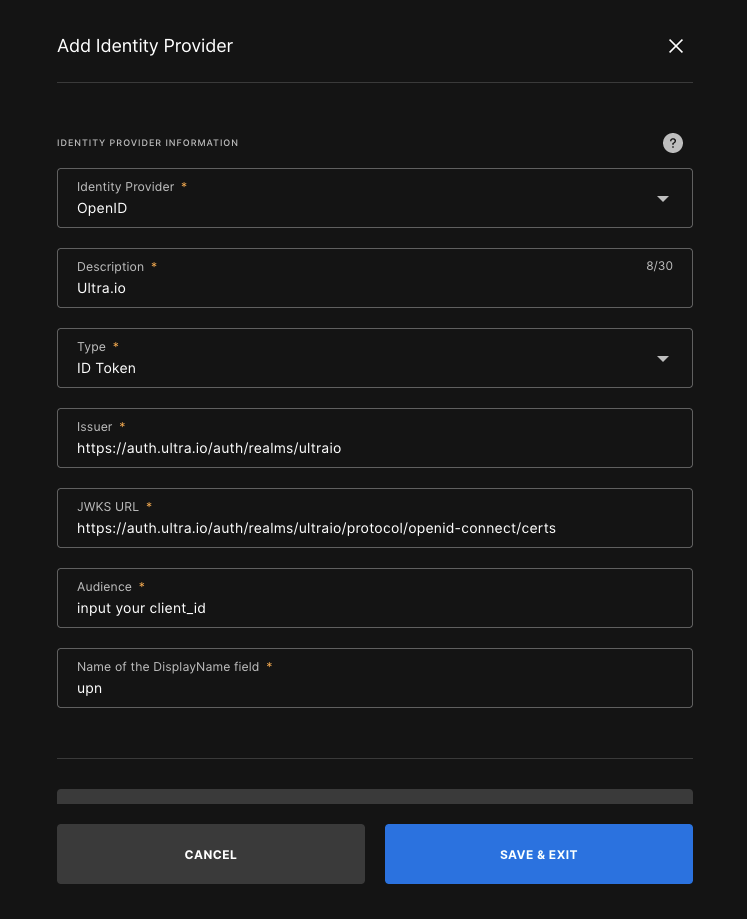The width and height of the screenshot is (747, 919).
Task: Expand the Identity Provider dropdown arrow
Action: [x=663, y=199]
